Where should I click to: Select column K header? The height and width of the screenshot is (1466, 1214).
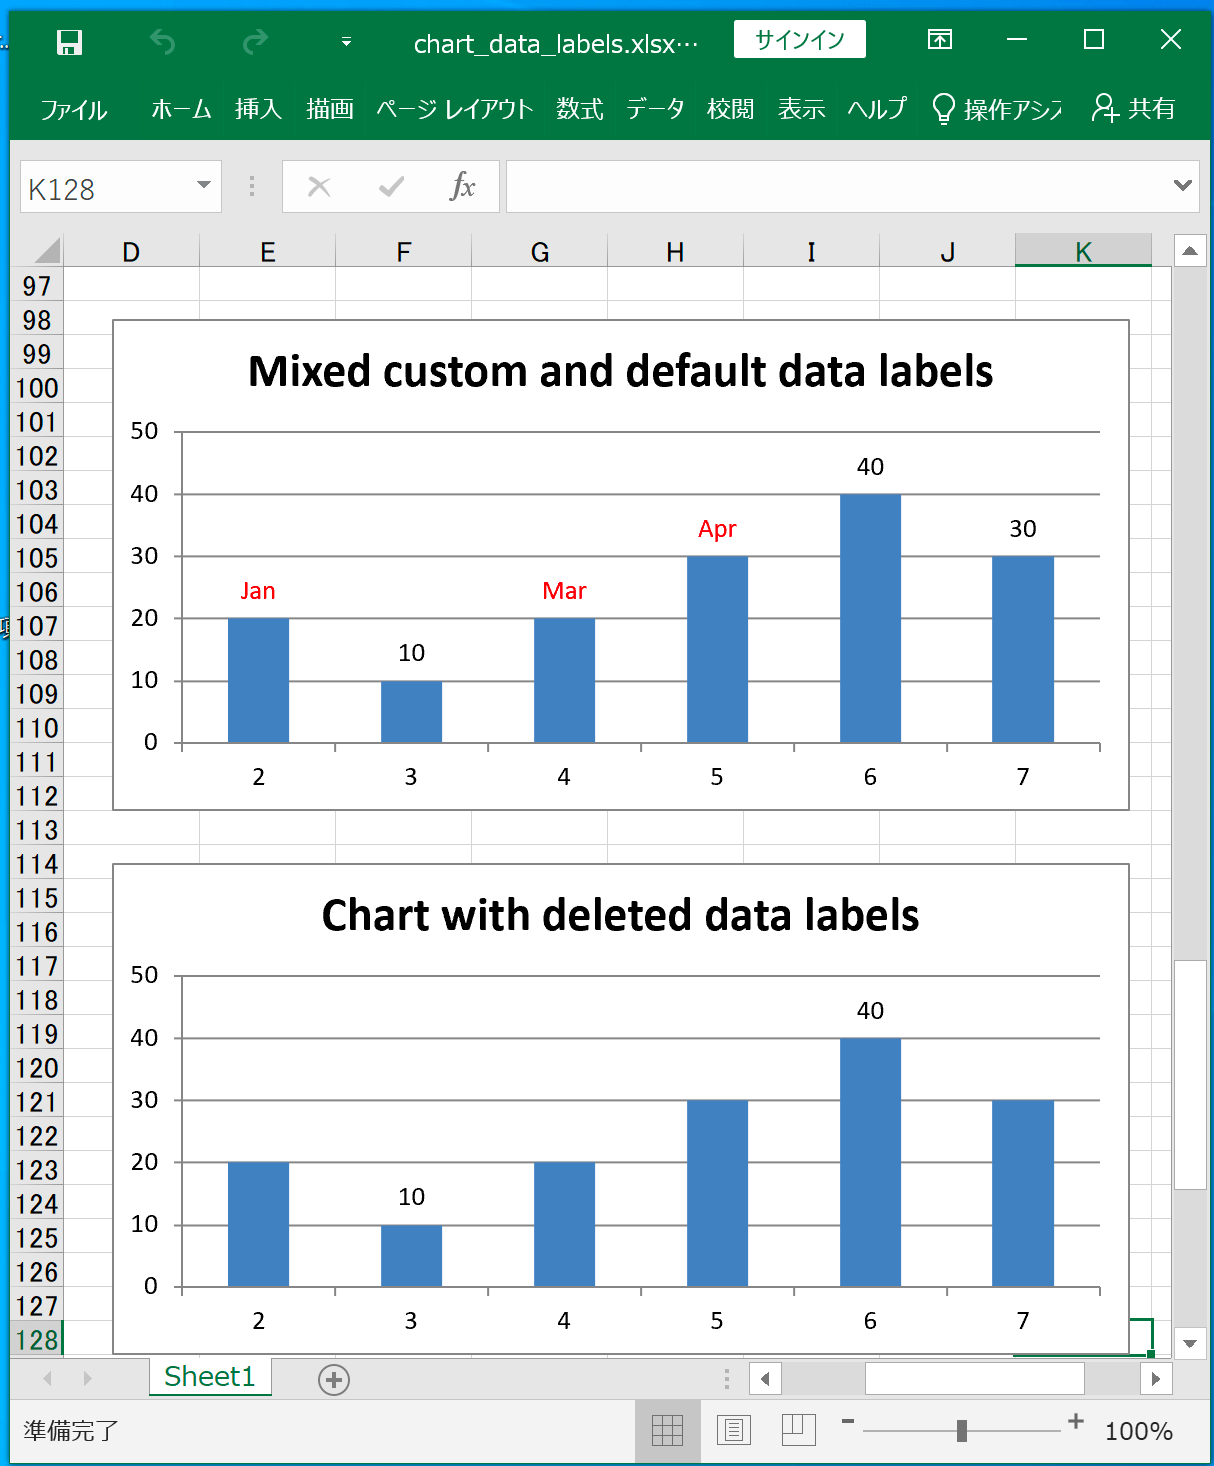(x=1083, y=251)
